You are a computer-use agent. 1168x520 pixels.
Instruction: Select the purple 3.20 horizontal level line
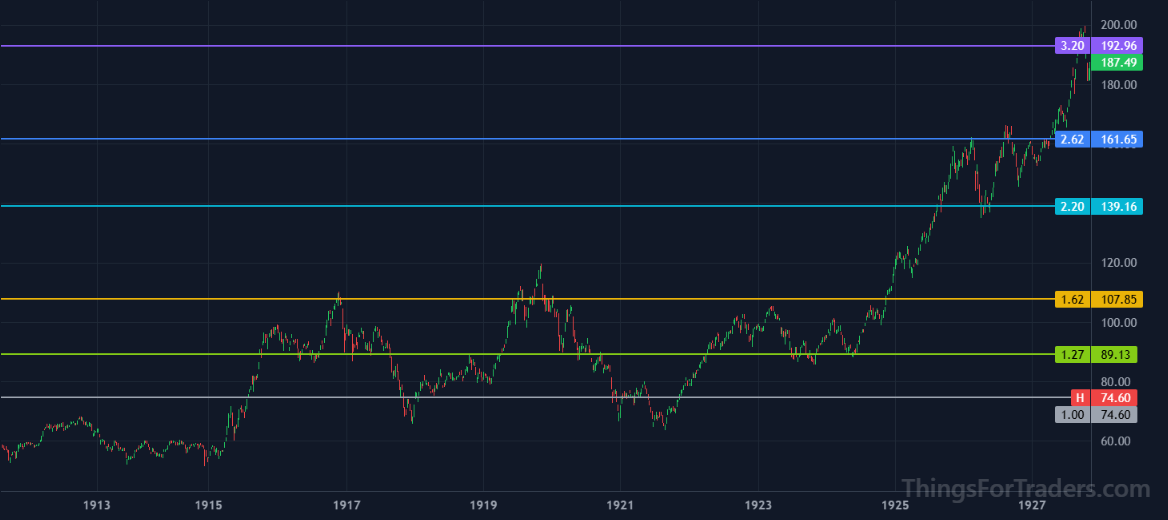527,46
